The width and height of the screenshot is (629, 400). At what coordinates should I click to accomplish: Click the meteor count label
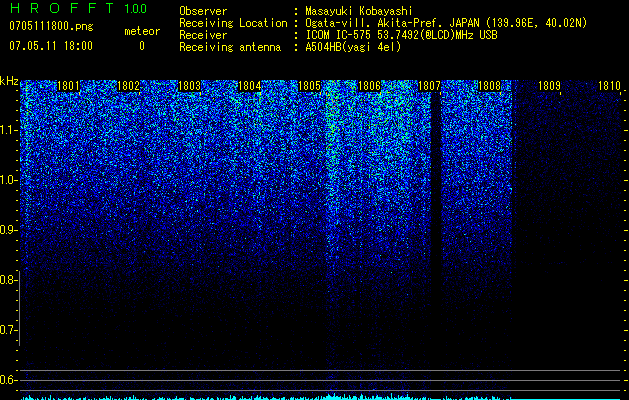(x=142, y=31)
